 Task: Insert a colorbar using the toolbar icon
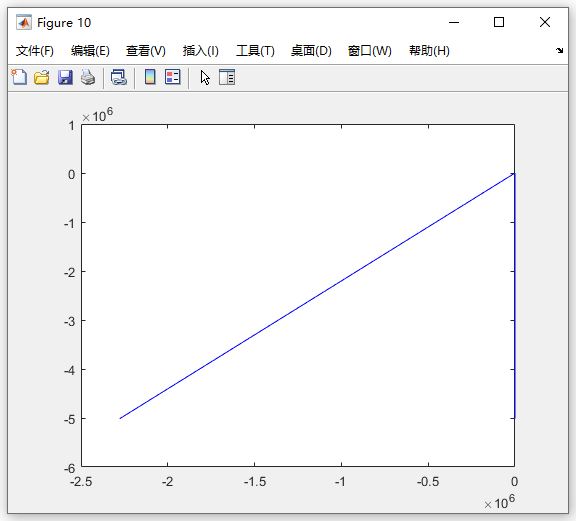(x=150, y=77)
